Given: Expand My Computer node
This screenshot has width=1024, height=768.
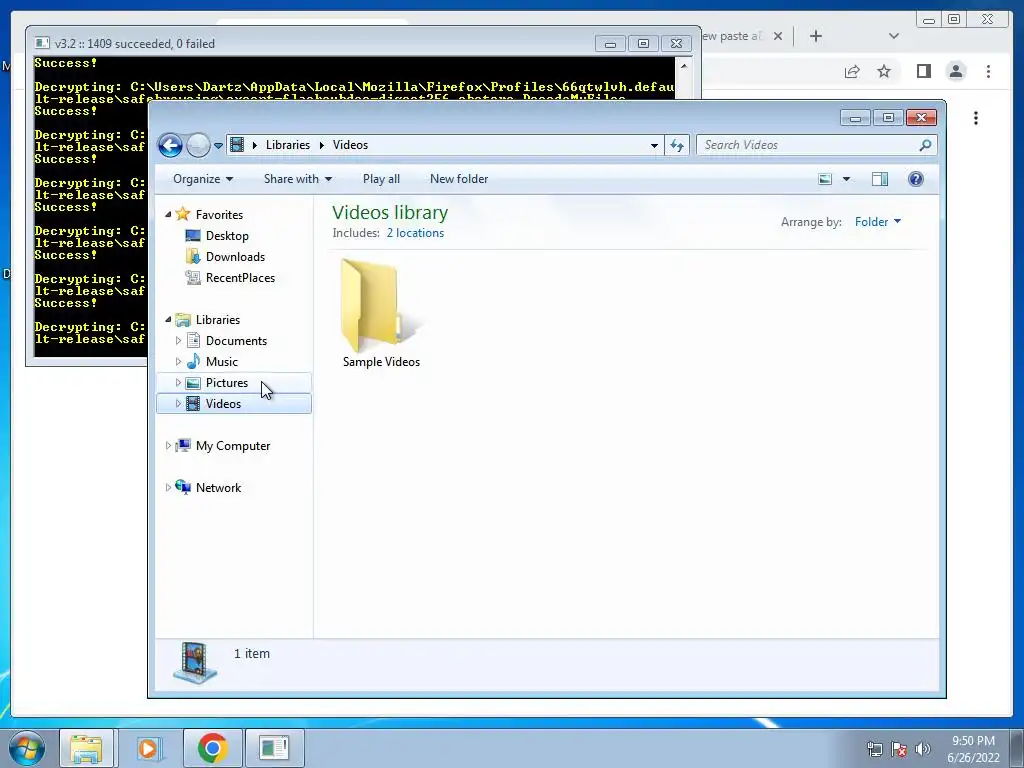Looking at the screenshot, I should point(168,445).
